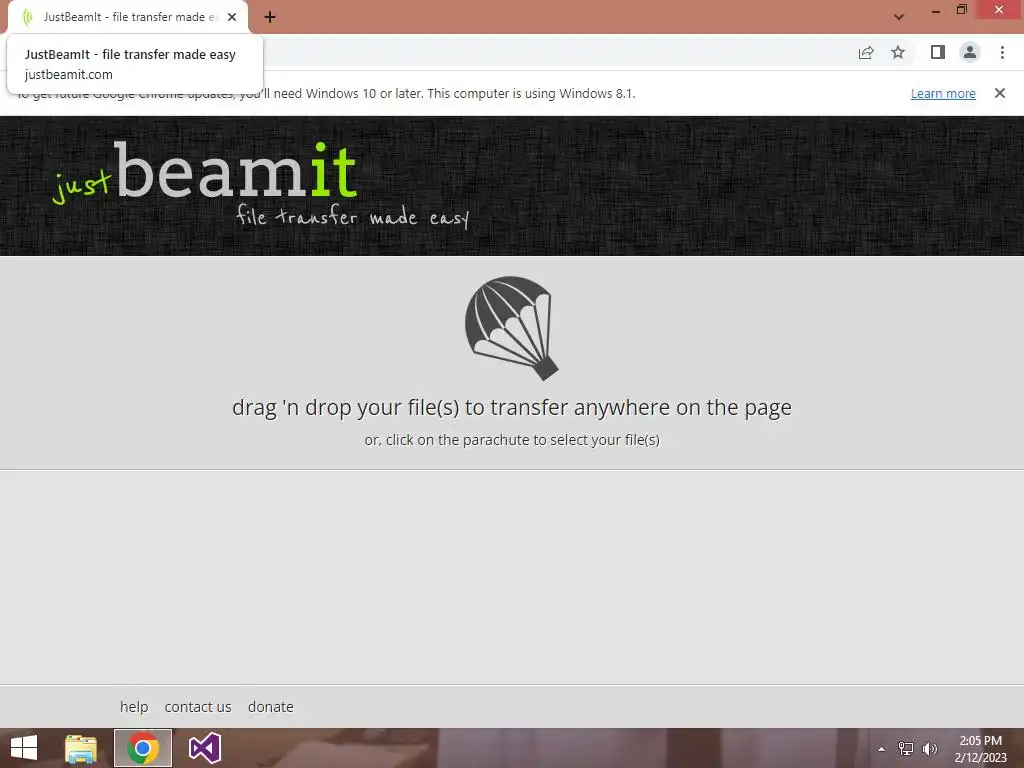Share this page icon
The image size is (1024, 768).
point(866,52)
